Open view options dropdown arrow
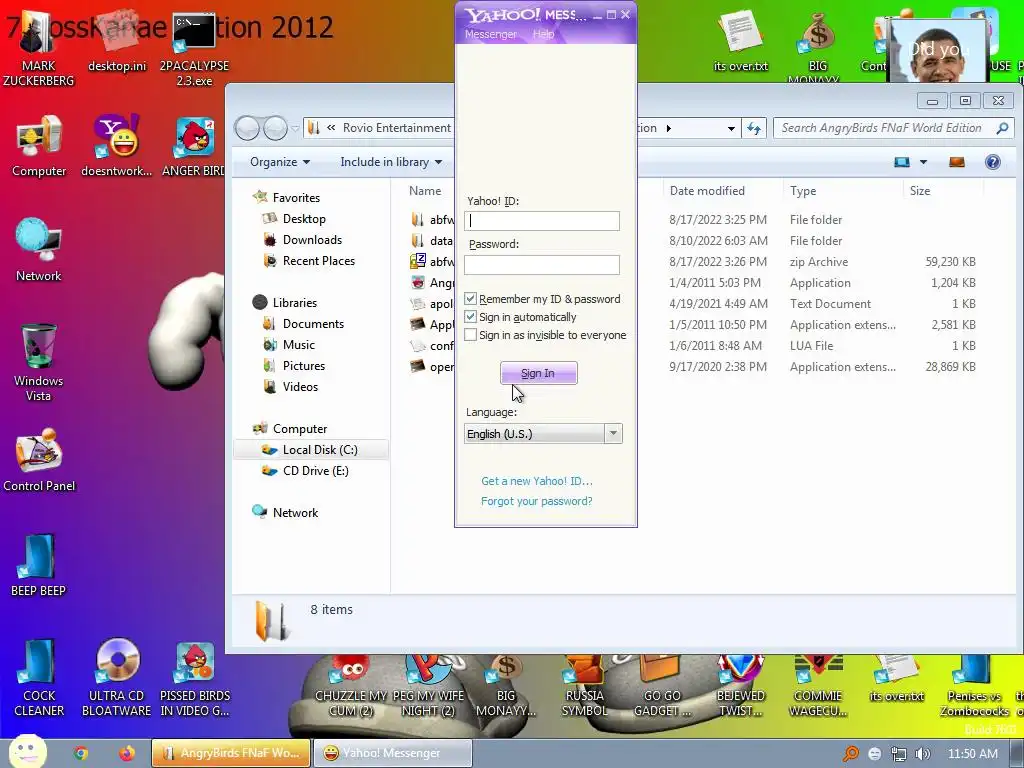This screenshot has width=1024, height=768. tap(923, 162)
